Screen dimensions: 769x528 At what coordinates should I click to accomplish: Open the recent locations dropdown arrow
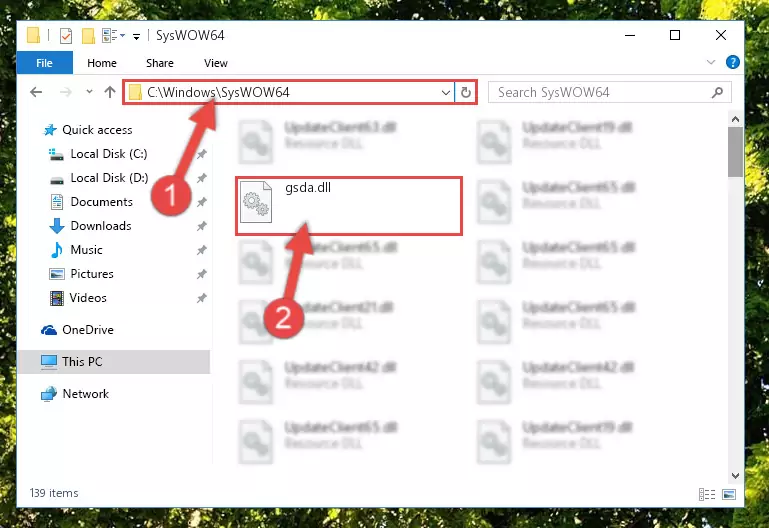coord(89,91)
